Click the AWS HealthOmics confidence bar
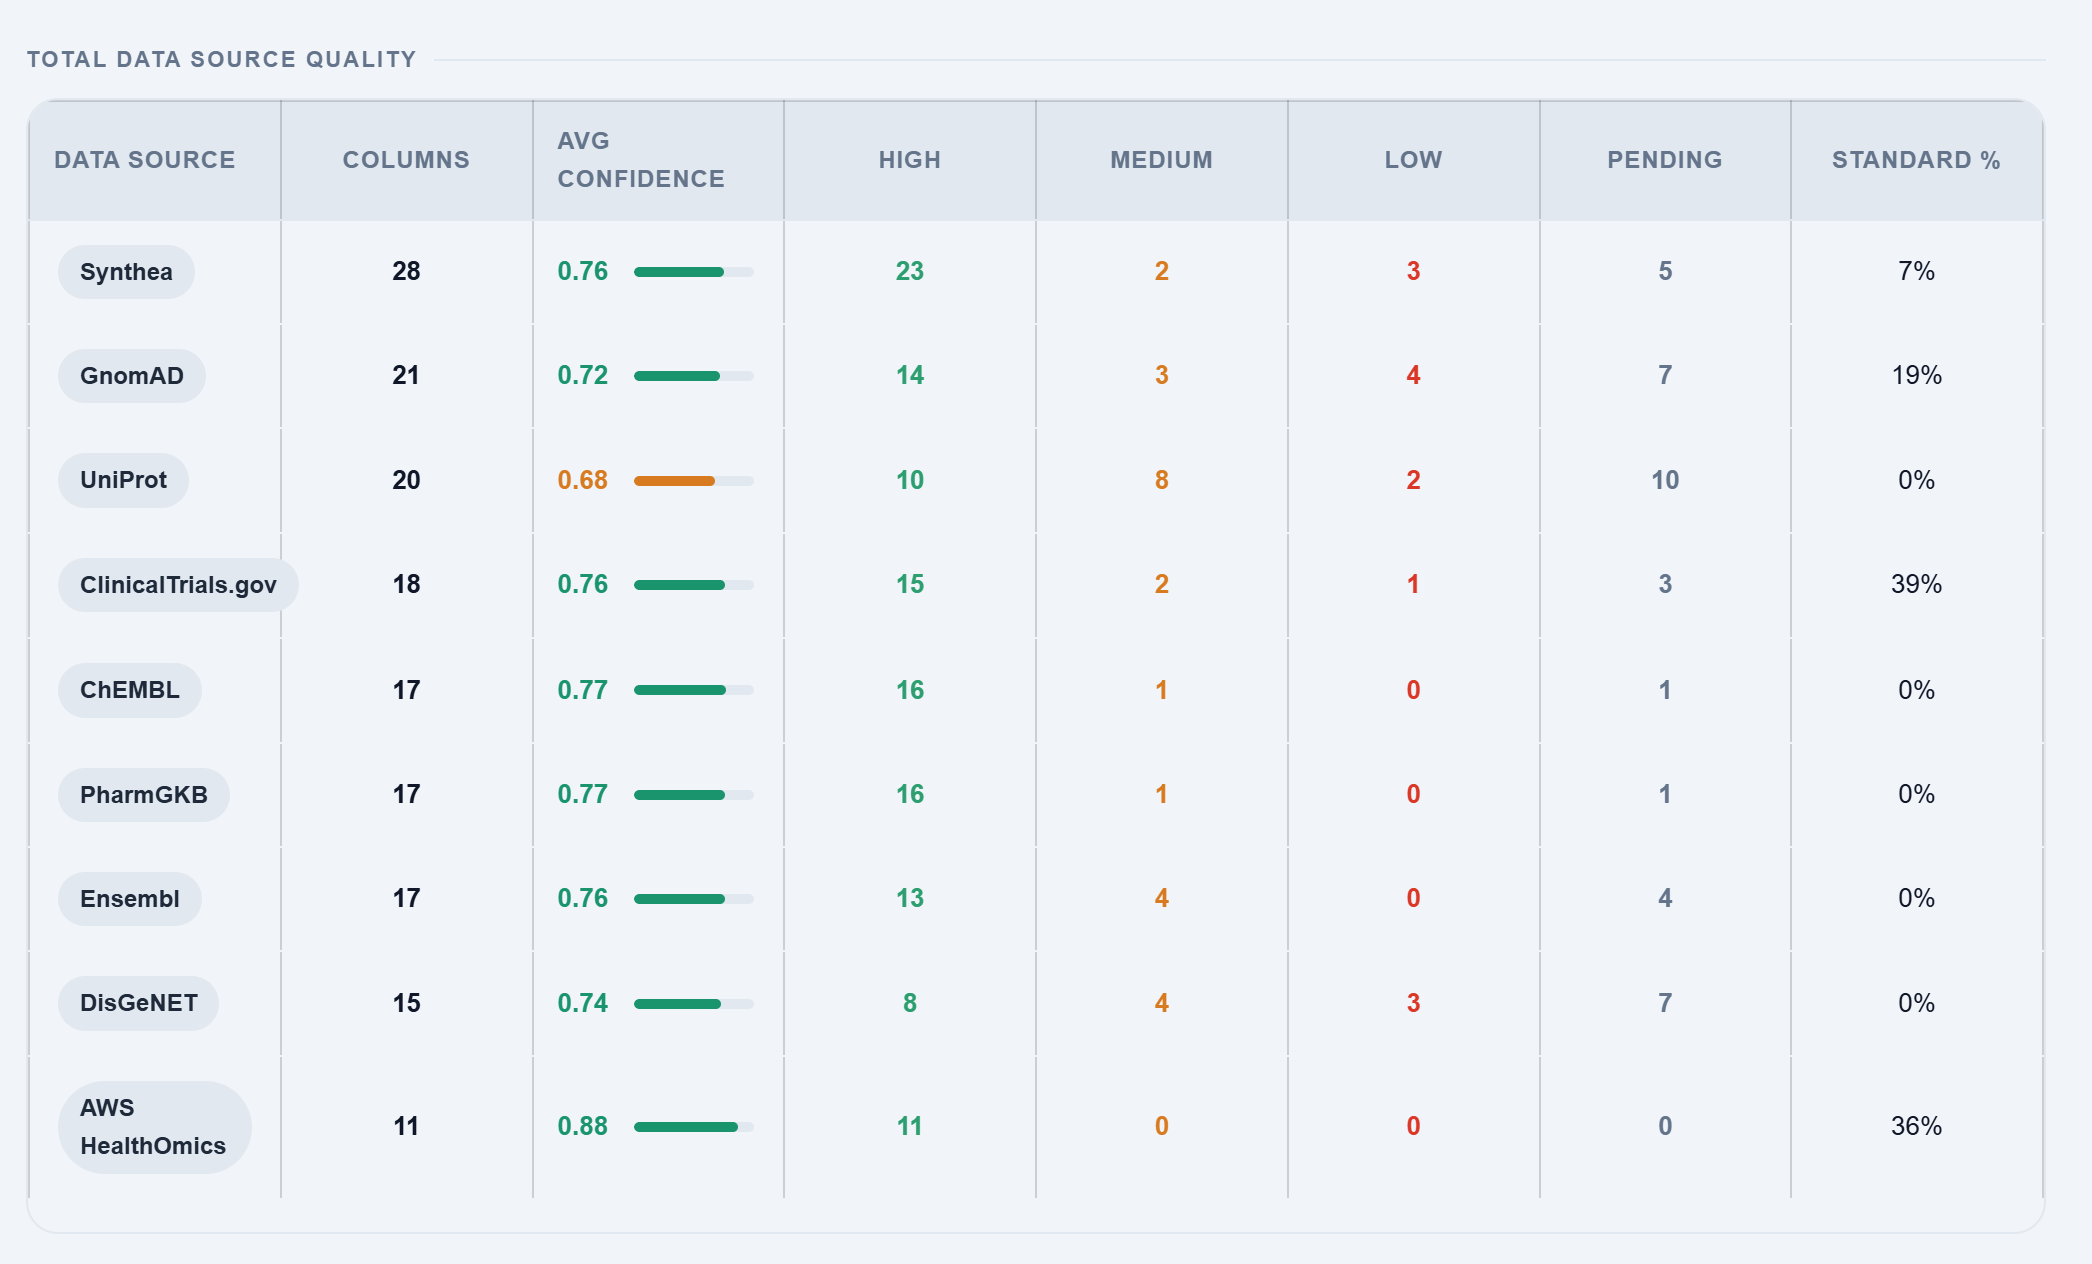This screenshot has width=2092, height=1264. coord(694,1127)
